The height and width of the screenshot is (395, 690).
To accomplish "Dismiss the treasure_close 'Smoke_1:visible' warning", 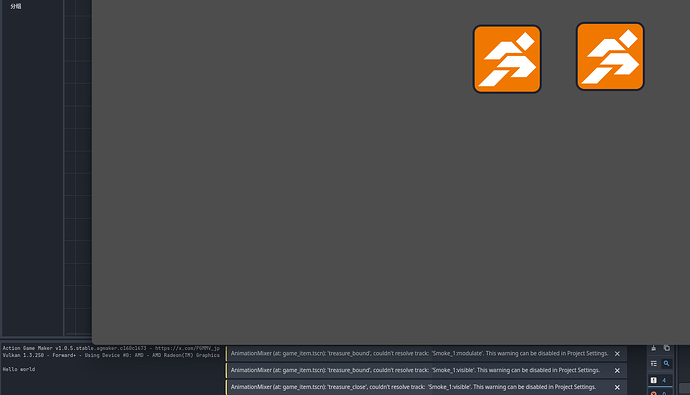I will pyautogui.click(x=617, y=387).
